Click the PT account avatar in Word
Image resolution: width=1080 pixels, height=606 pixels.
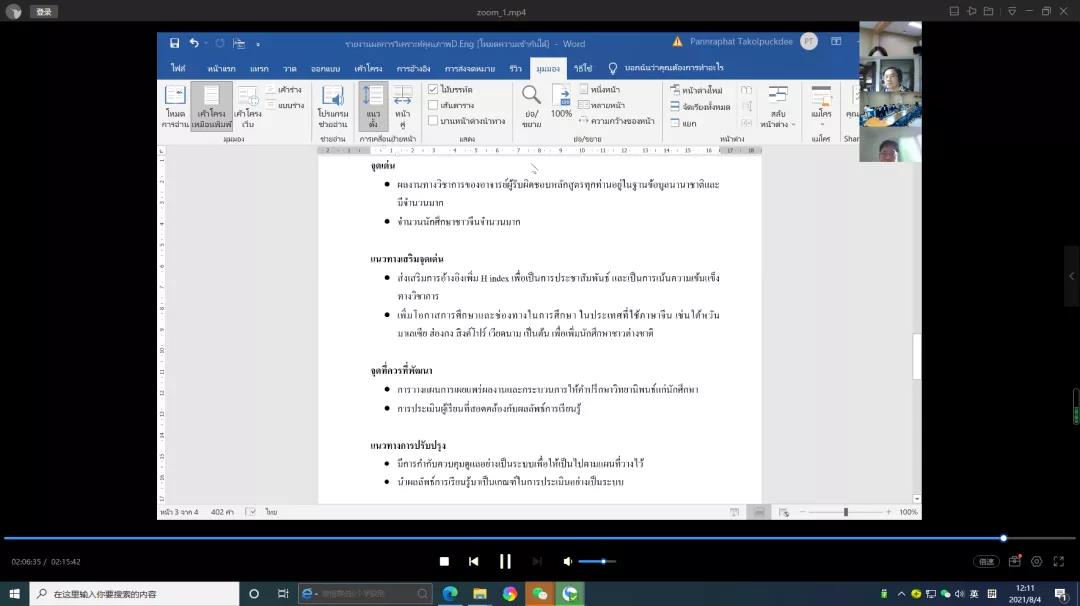coord(809,41)
